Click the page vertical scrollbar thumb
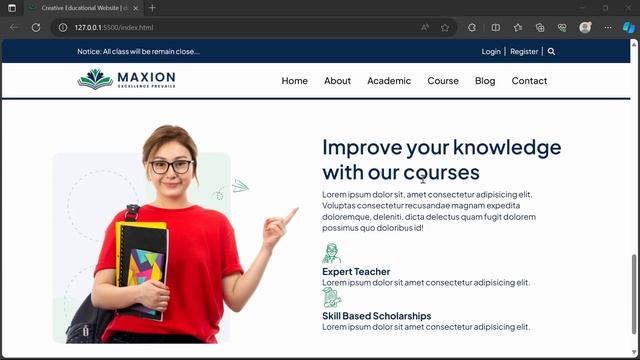This screenshot has height=360, width=640. pos(634,294)
